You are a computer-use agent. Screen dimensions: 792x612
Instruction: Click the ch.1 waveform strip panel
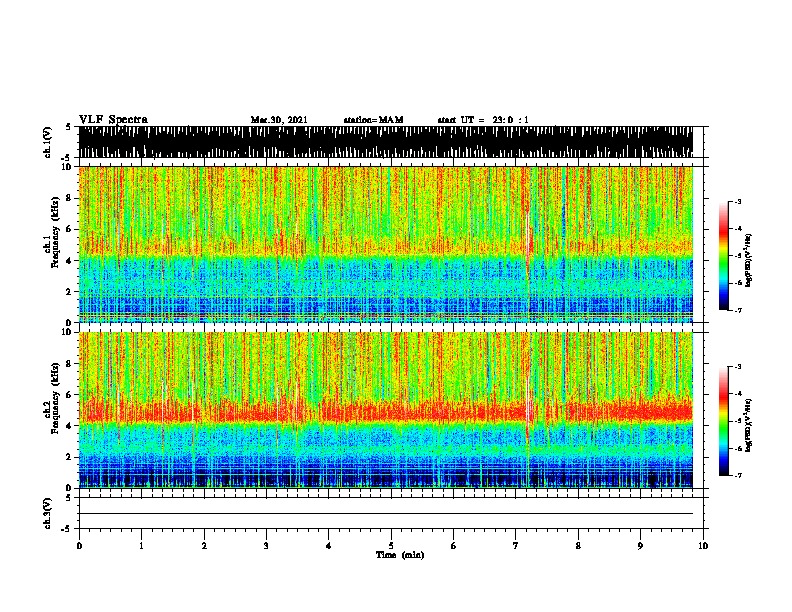[x=386, y=142]
